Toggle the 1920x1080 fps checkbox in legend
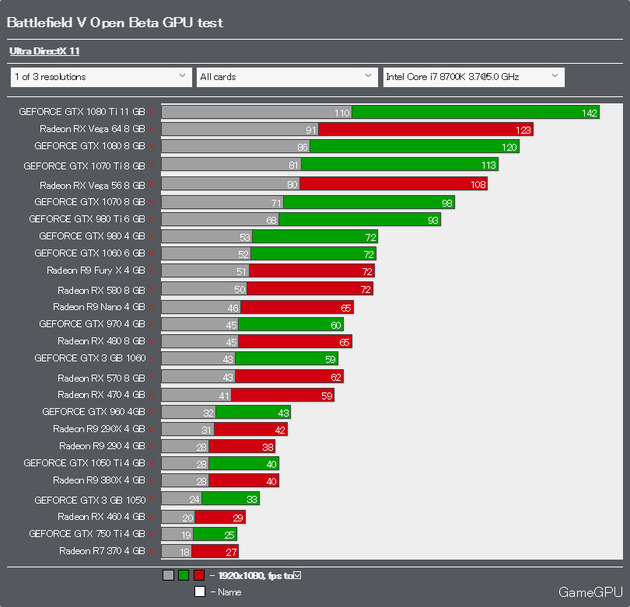The height and width of the screenshot is (607, 630). pos(297,575)
